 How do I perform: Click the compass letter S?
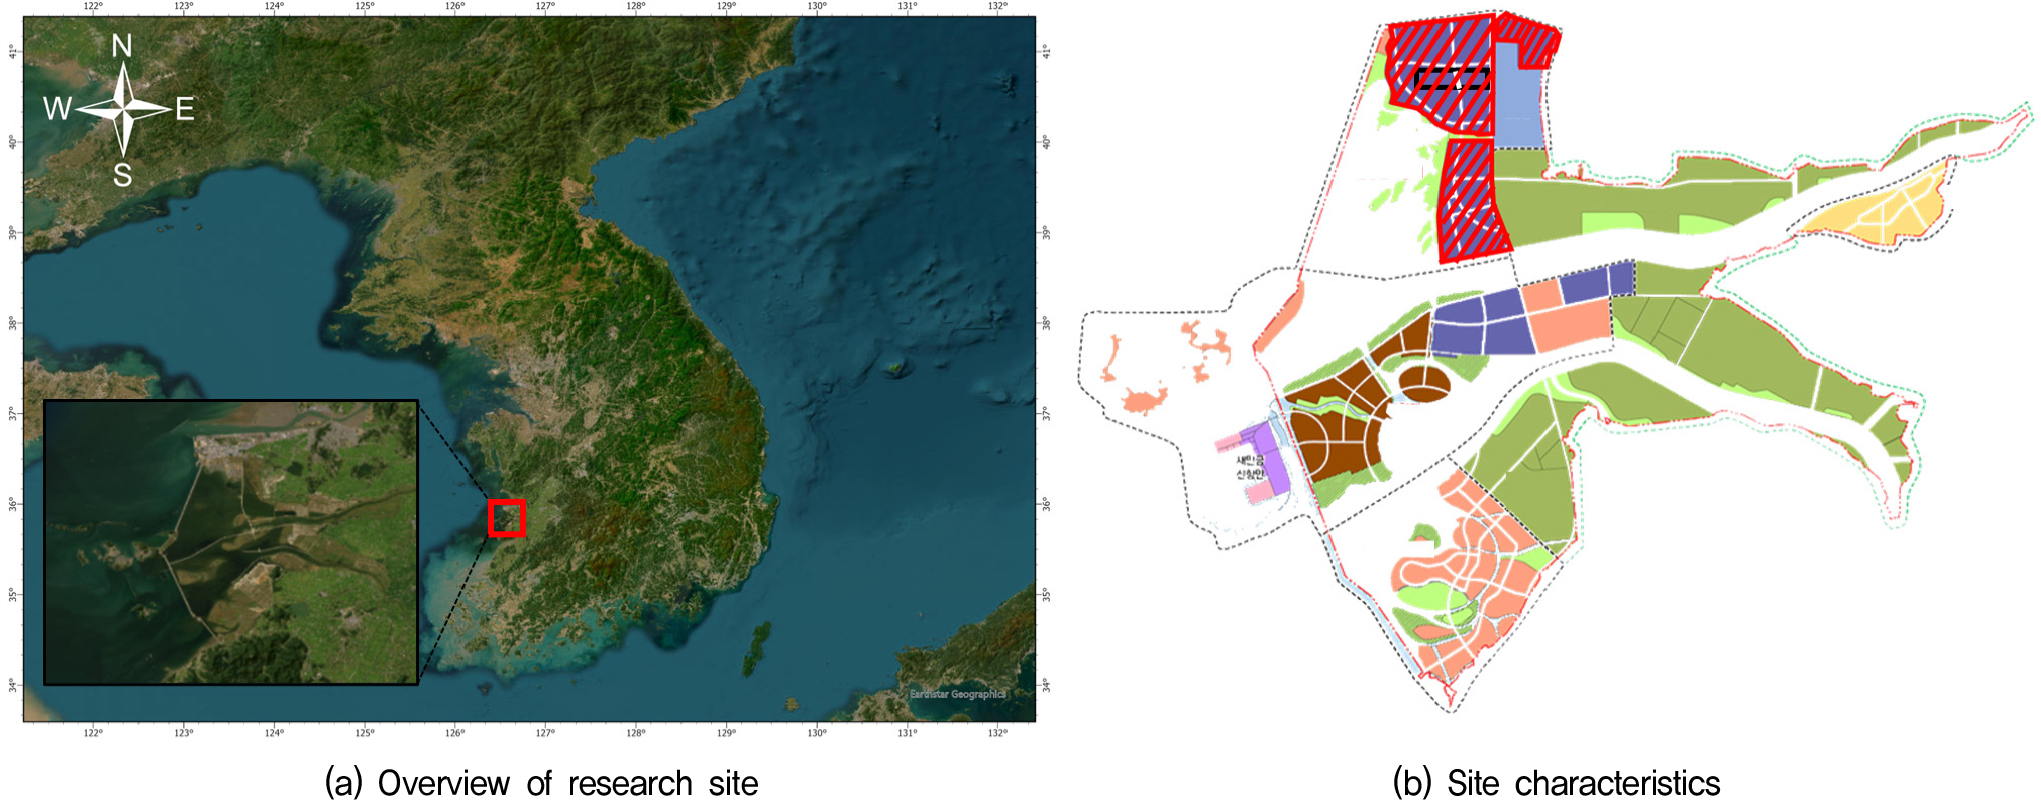122,175
